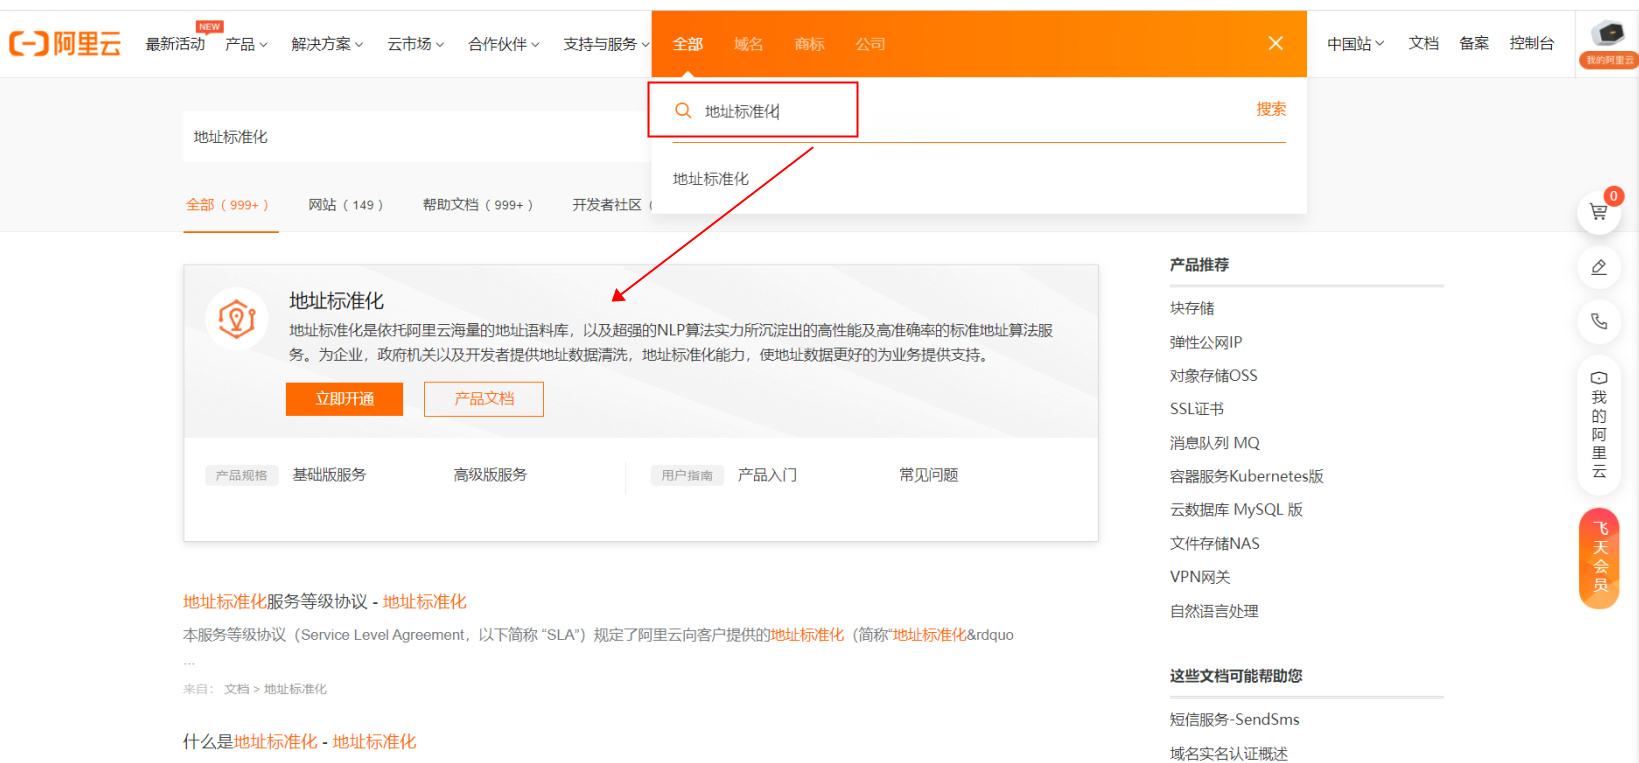Expand the 解决方案 dropdown menu
Viewport: 1639px width, 763px height.
coord(327,44)
